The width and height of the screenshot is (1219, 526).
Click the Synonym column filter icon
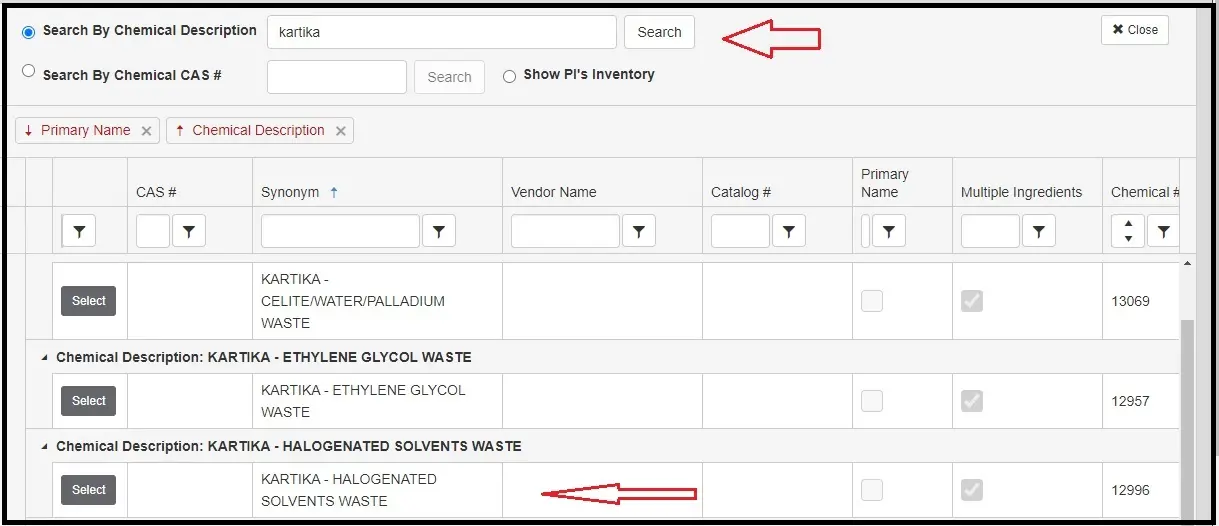(438, 232)
